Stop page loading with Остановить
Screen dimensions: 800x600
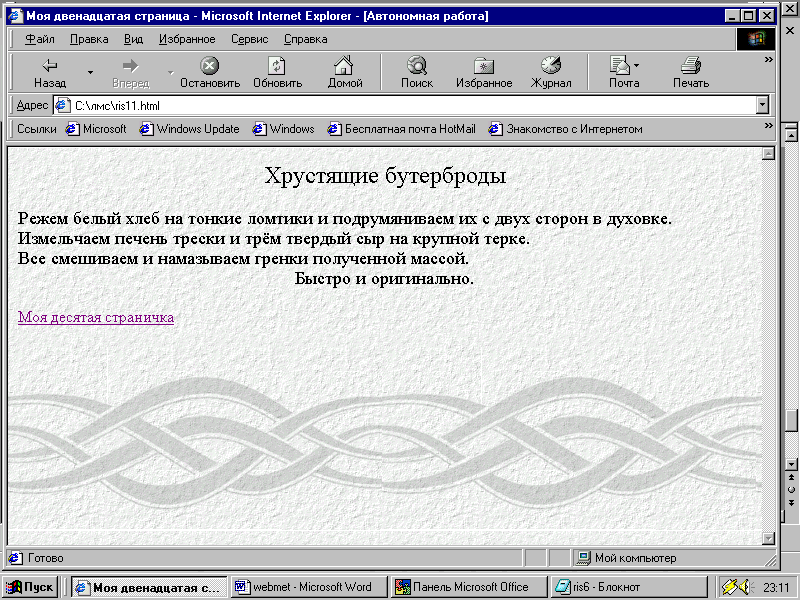click(210, 72)
